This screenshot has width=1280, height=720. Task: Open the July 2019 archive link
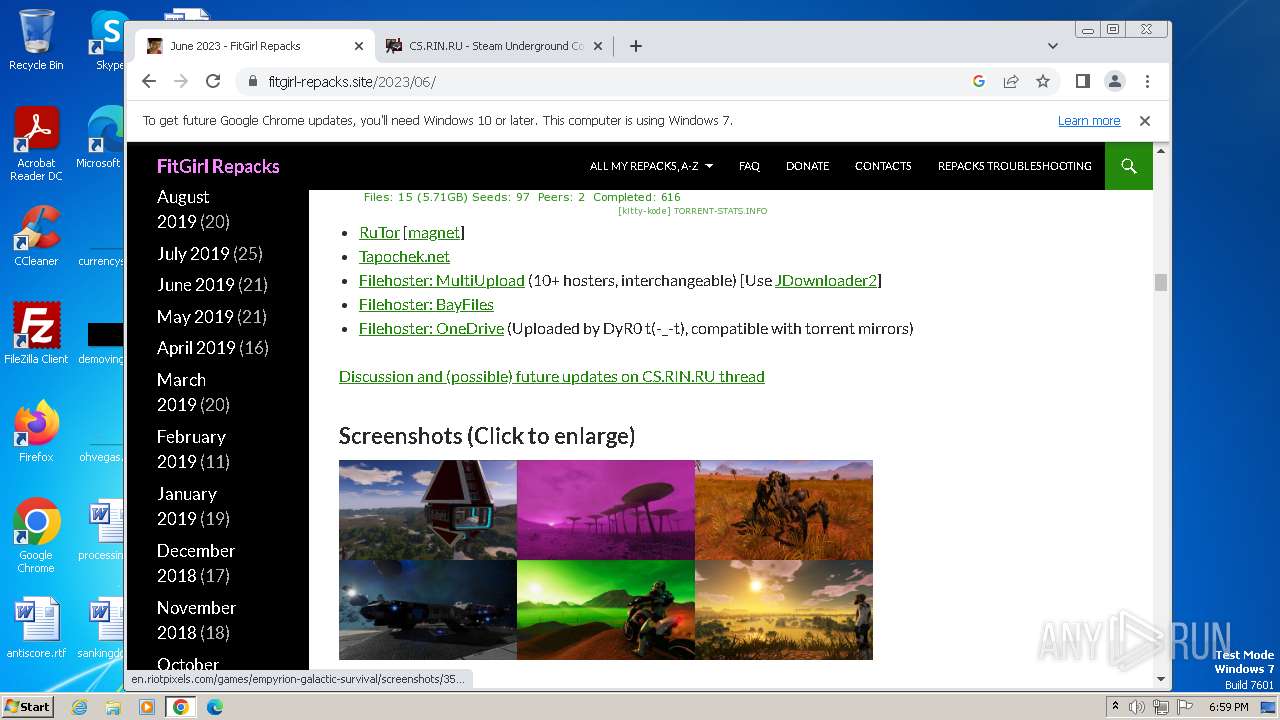coord(193,254)
